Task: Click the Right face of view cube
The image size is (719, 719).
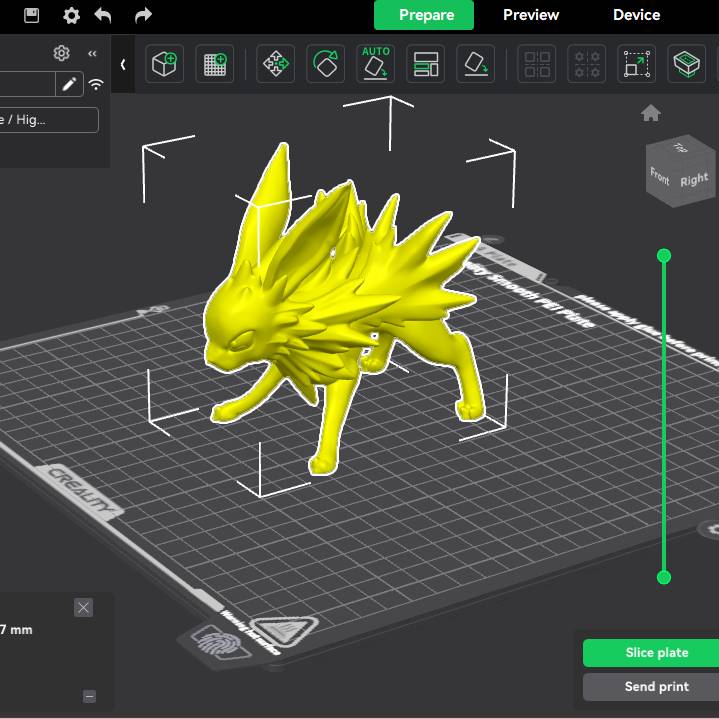Action: (x=694, y=179)
